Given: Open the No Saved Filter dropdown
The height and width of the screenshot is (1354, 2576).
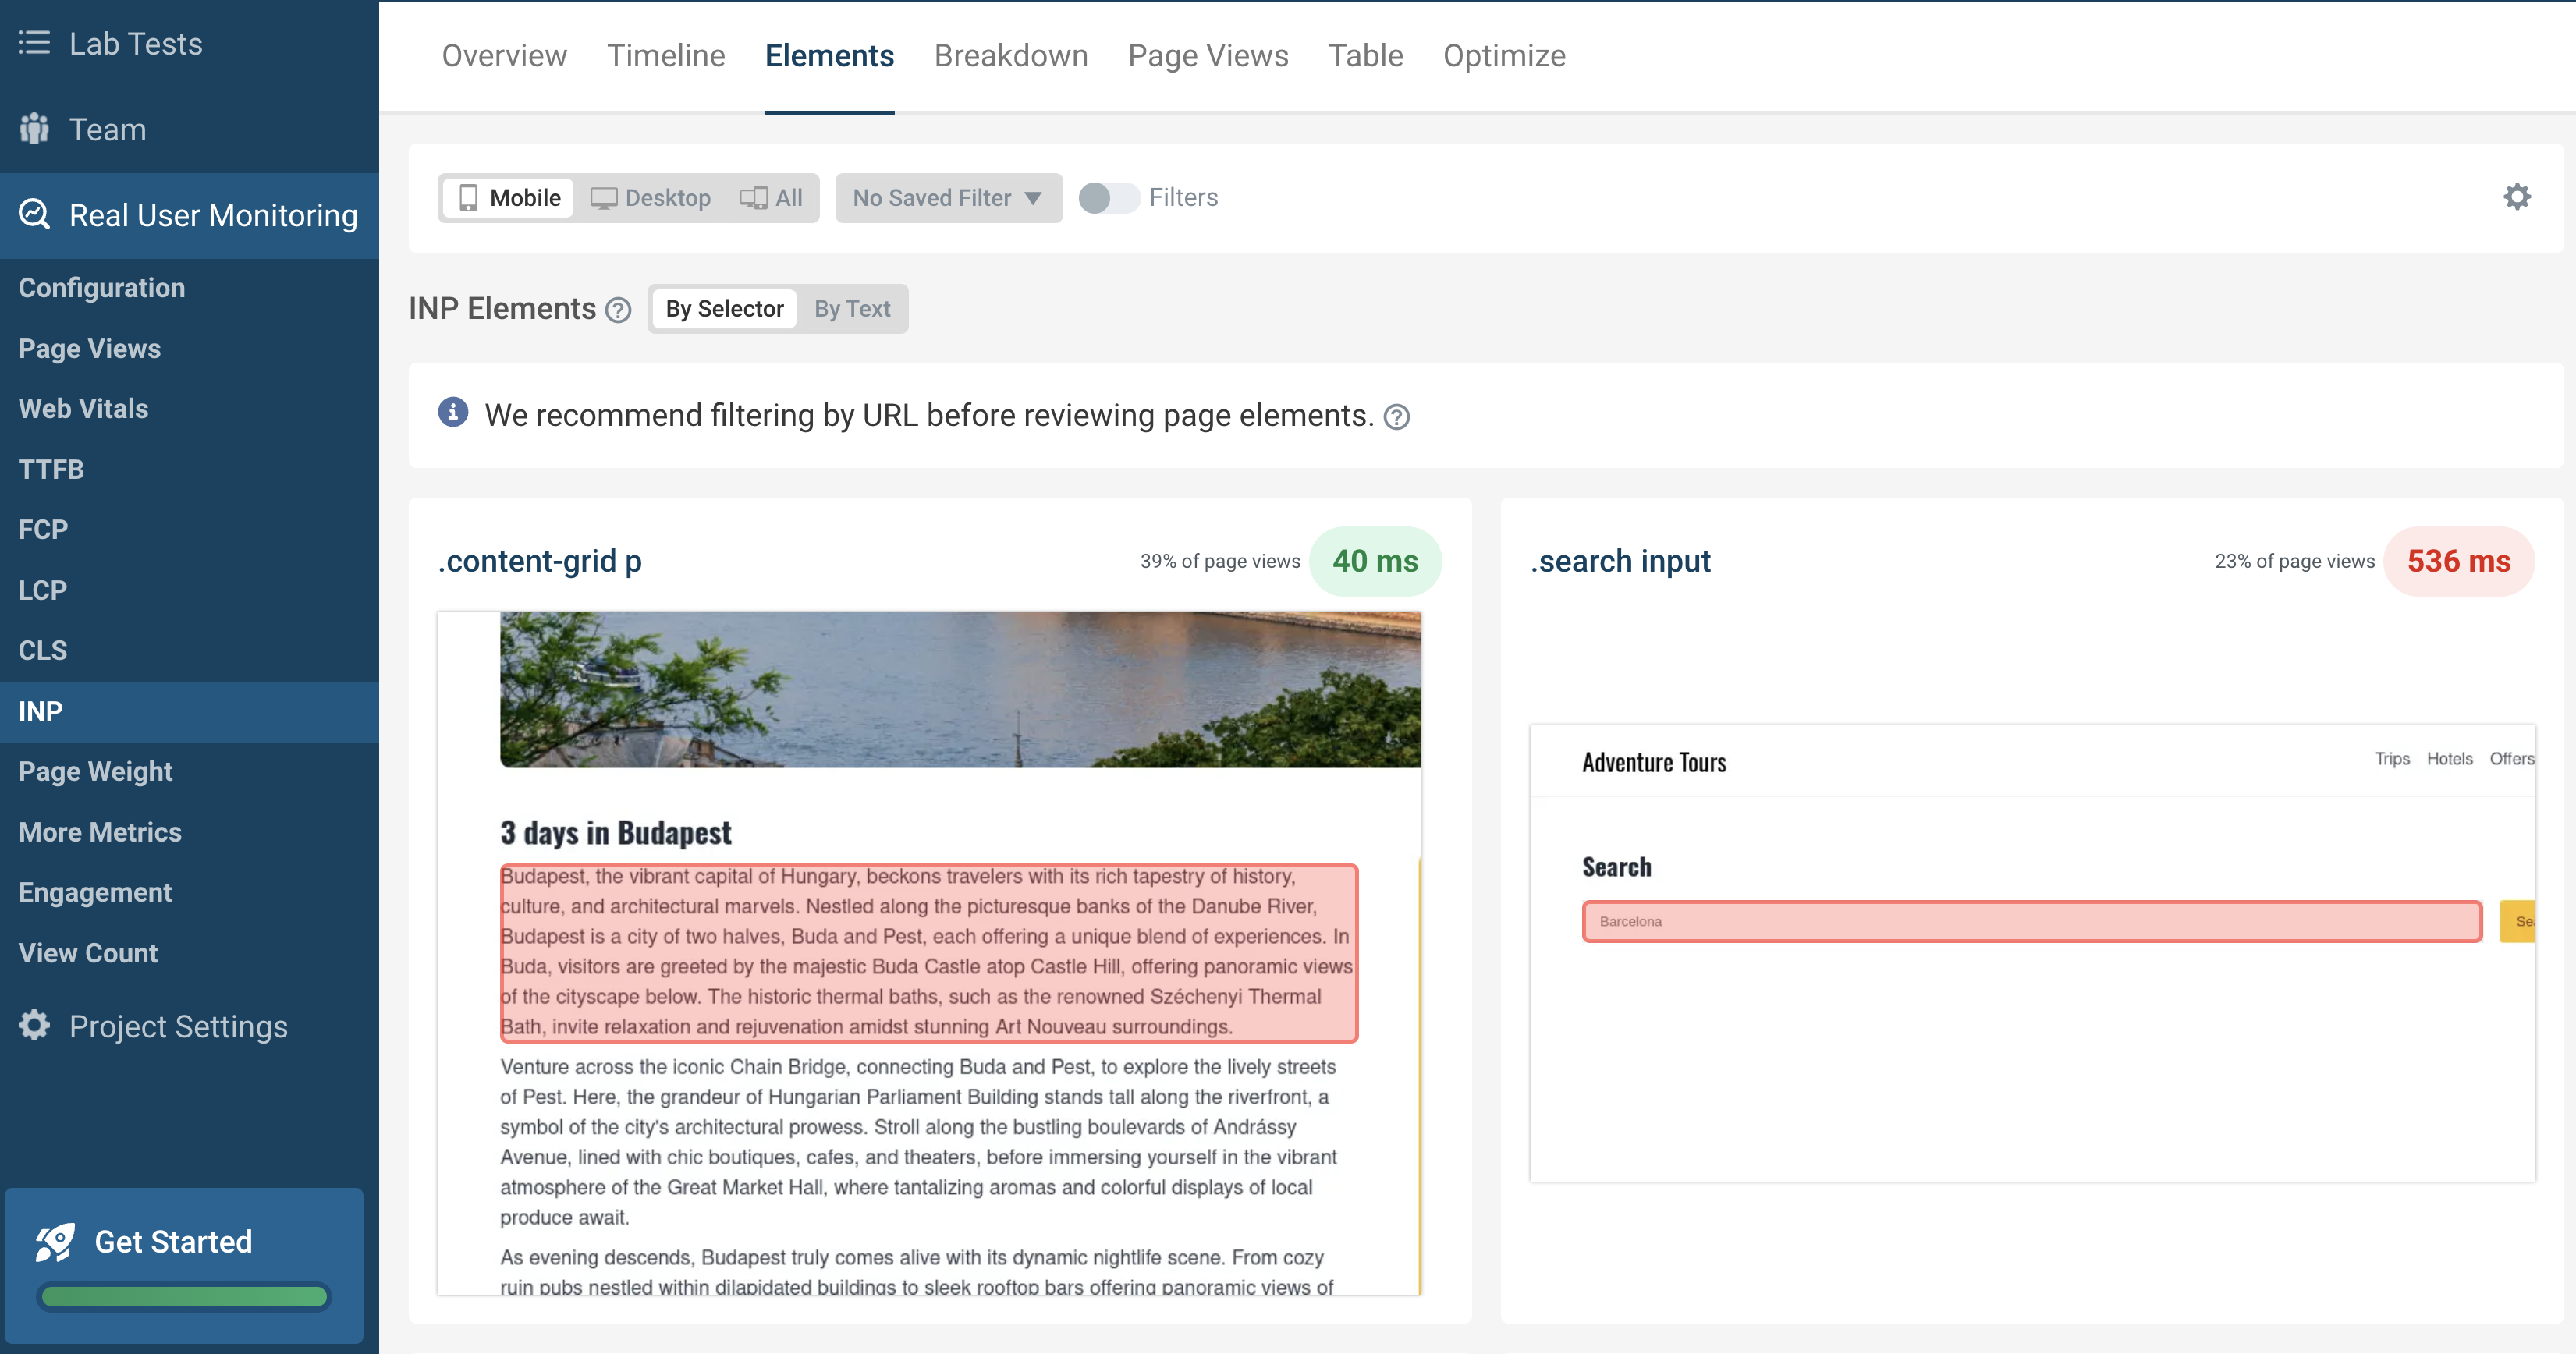Looking at the screenshot, I should (946, 196).
